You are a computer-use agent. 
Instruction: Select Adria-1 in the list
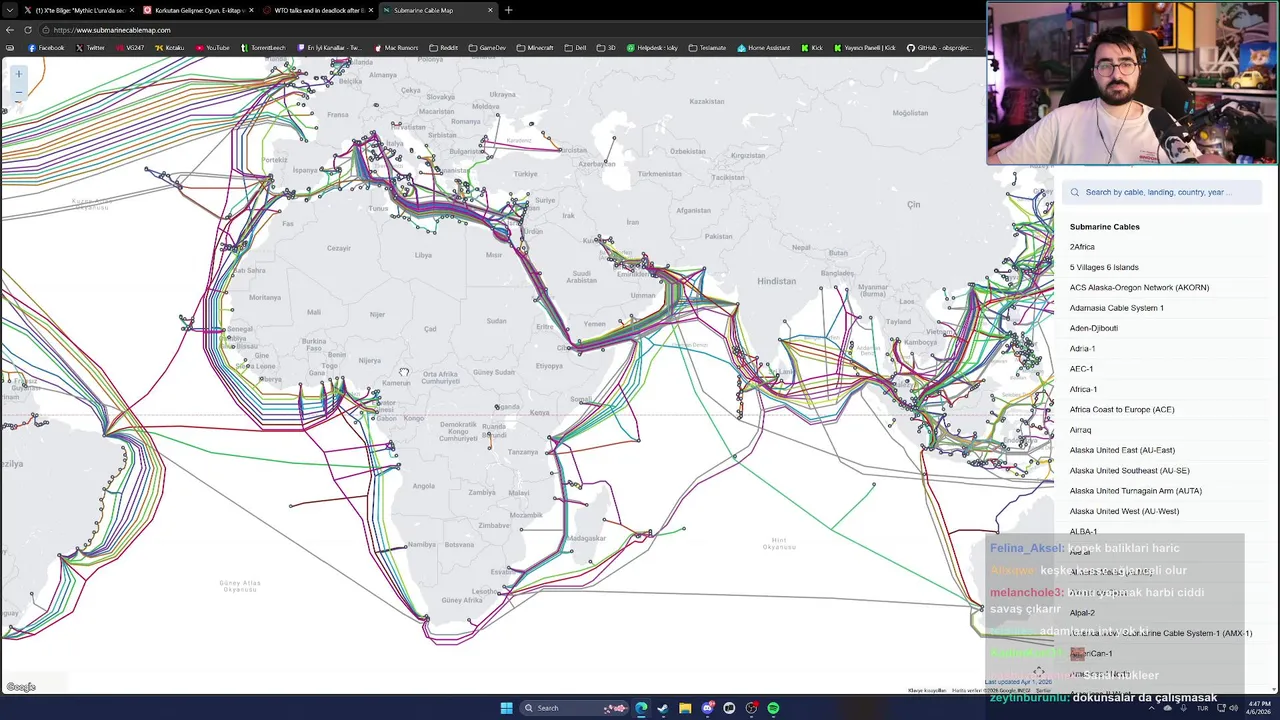[x=1082, y=348]
